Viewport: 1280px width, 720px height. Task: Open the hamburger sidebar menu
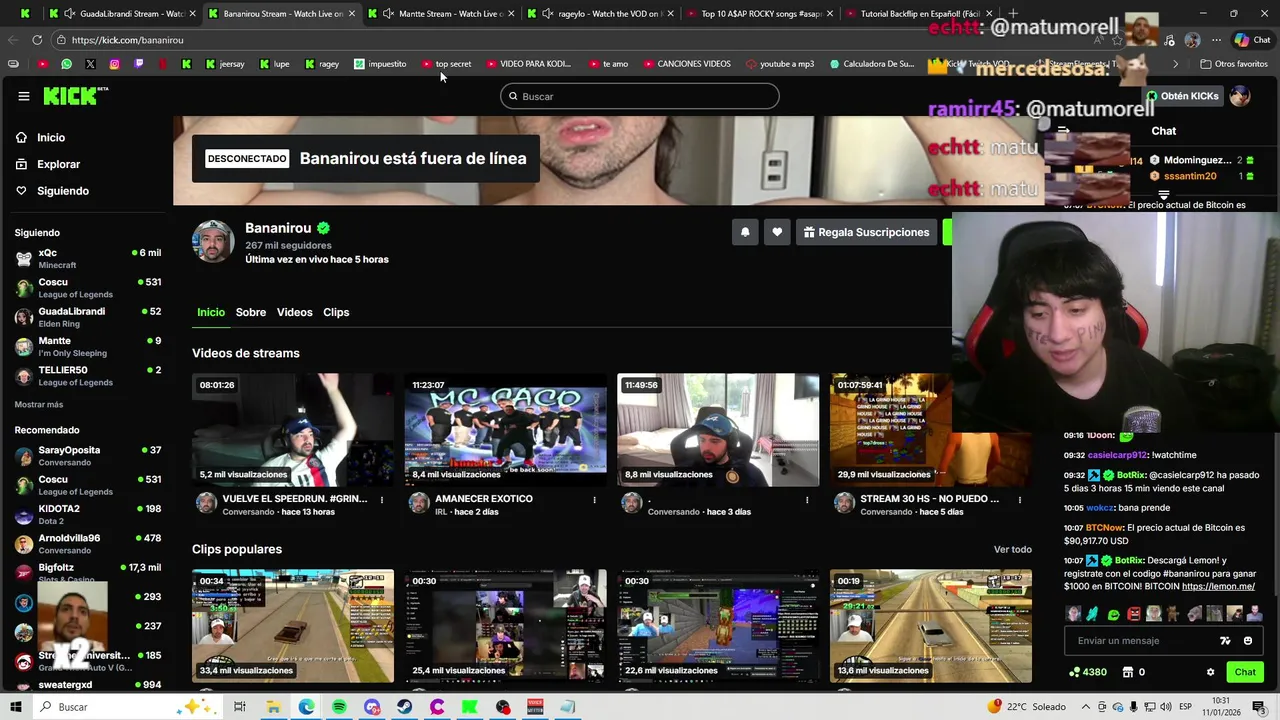coord(24,96)
